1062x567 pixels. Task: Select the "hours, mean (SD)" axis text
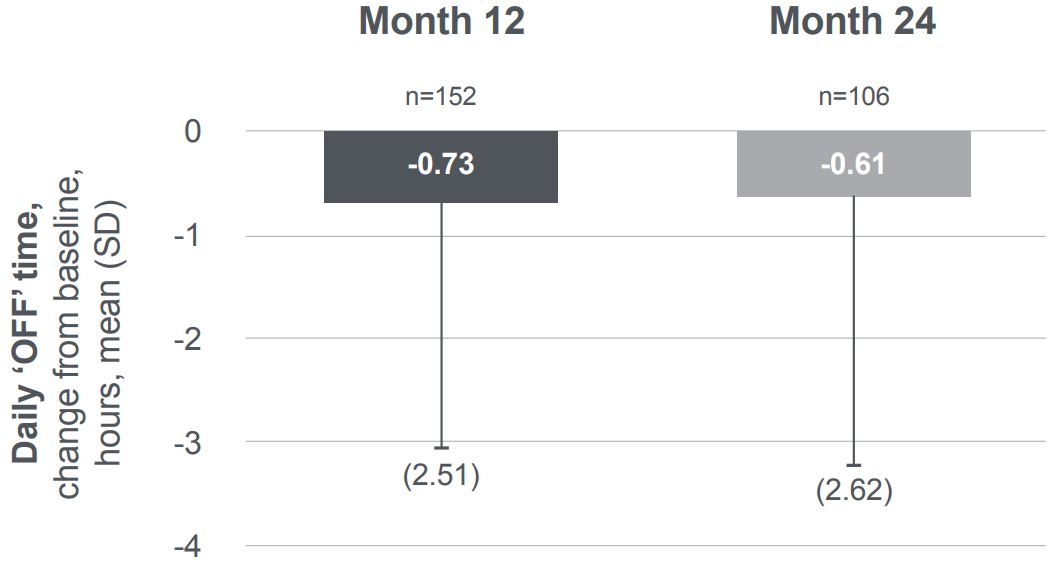tap(109, 331)
